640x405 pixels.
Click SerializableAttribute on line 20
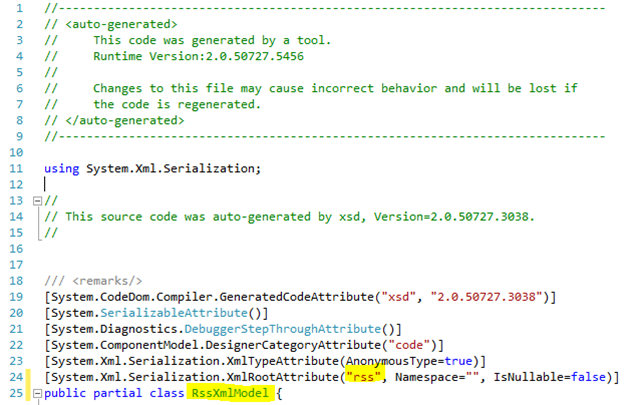click(x=174, y=313)
